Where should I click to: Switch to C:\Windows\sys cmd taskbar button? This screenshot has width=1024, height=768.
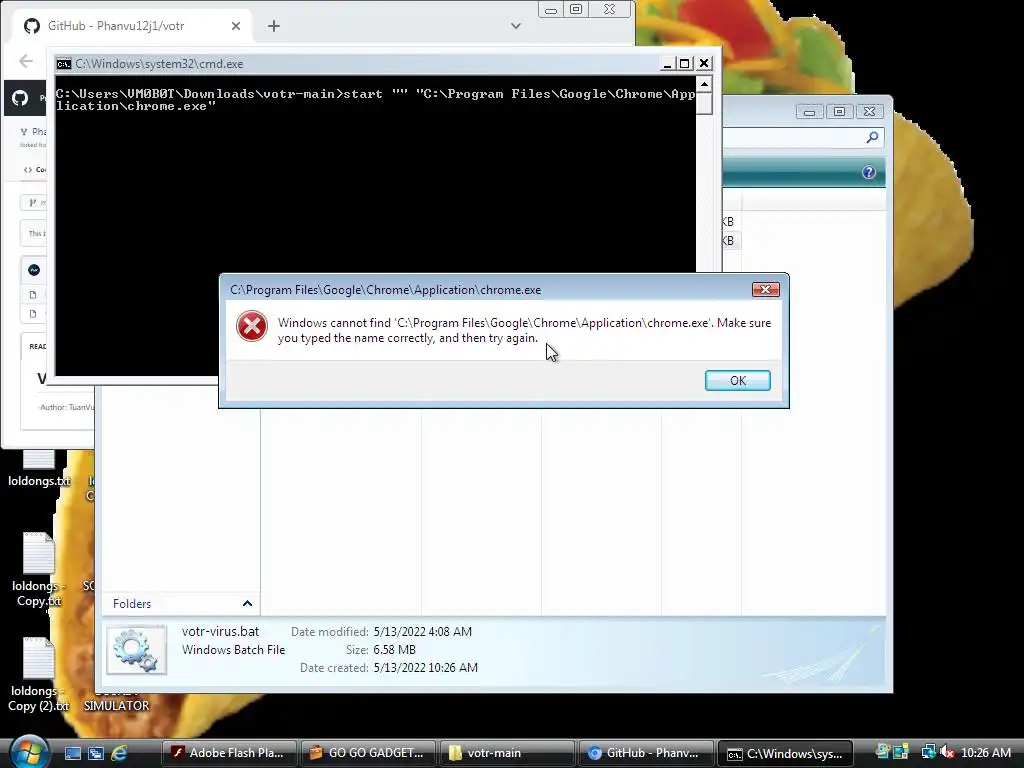tap(786, 753)
